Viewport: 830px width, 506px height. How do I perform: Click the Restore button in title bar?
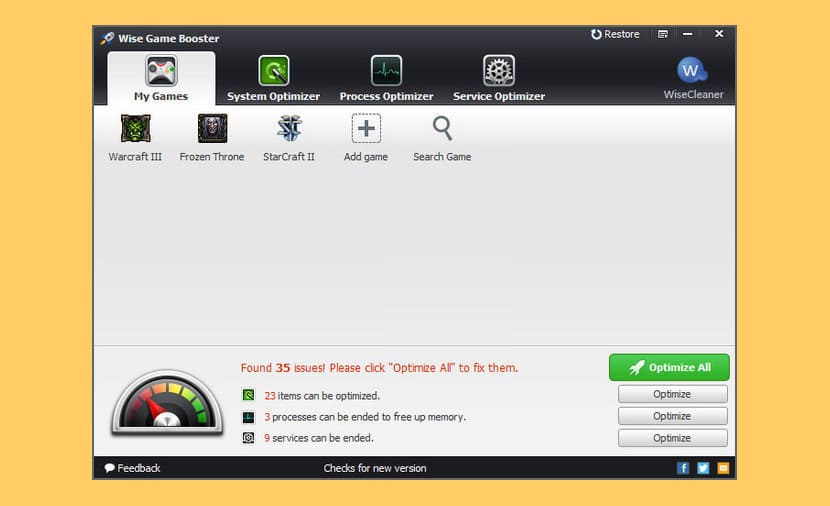pos(615,34)
